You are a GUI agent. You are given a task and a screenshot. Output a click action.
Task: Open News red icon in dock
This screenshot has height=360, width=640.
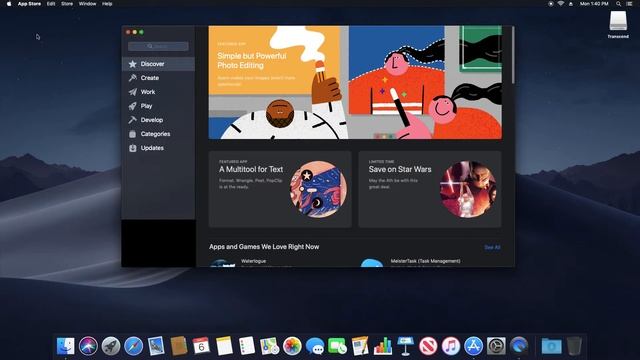coord(428,346)
